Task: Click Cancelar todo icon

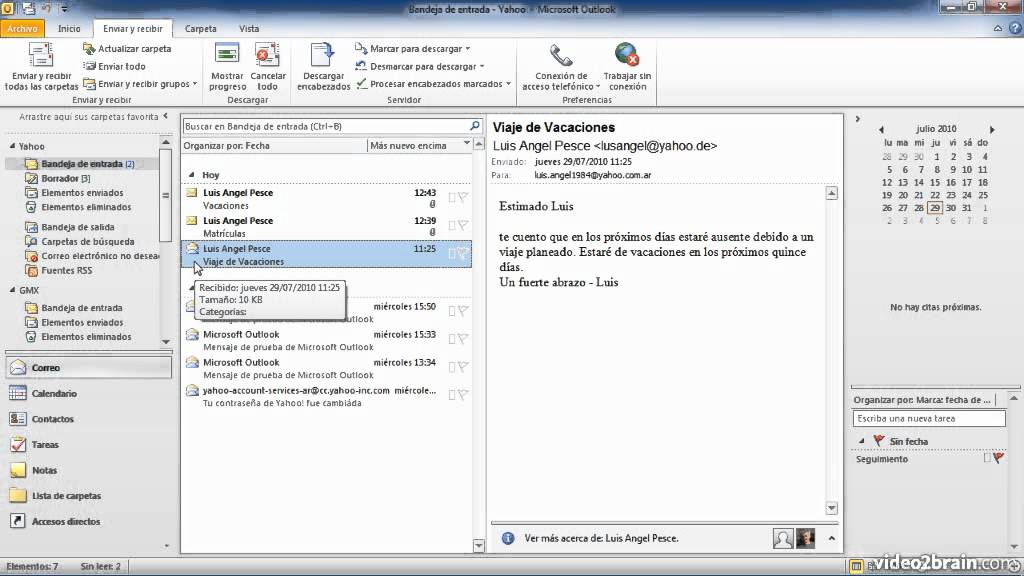Action: tap(268, 67)
